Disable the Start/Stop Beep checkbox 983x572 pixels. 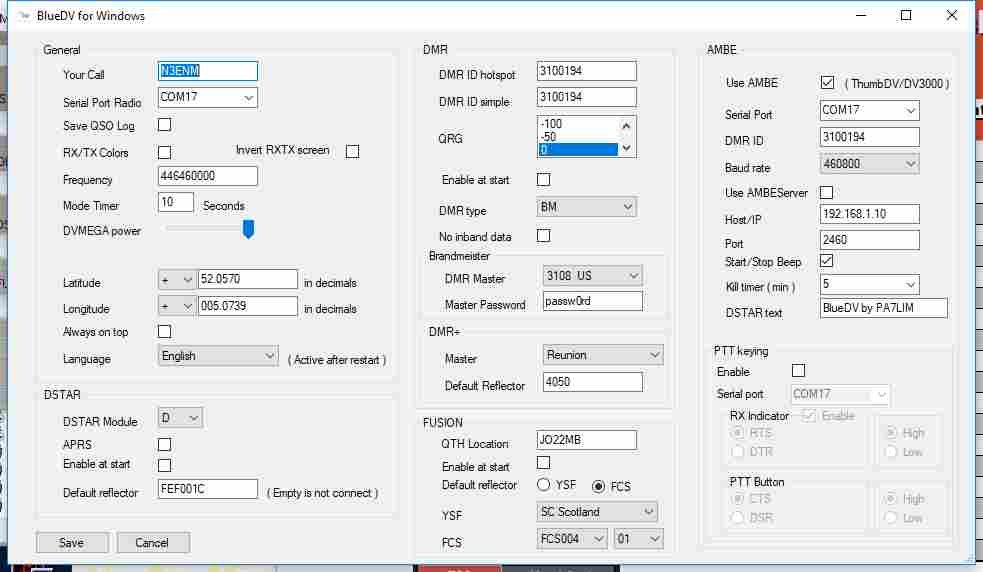click(x=827, y=261)
